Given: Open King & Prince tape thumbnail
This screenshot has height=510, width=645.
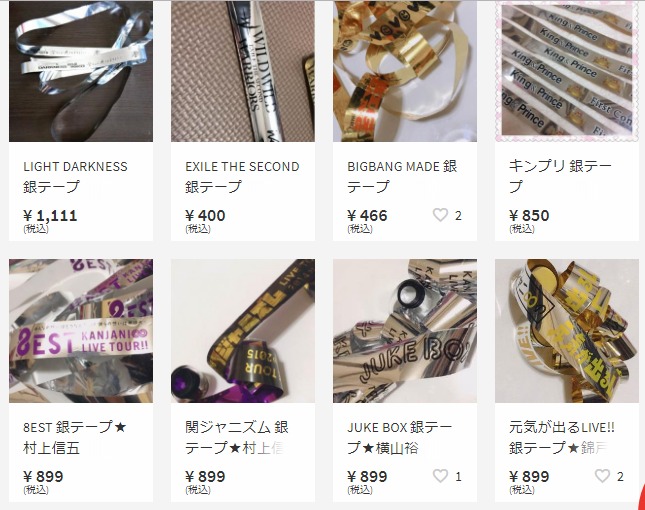Looking at the screenshot, I should [567, 71].
